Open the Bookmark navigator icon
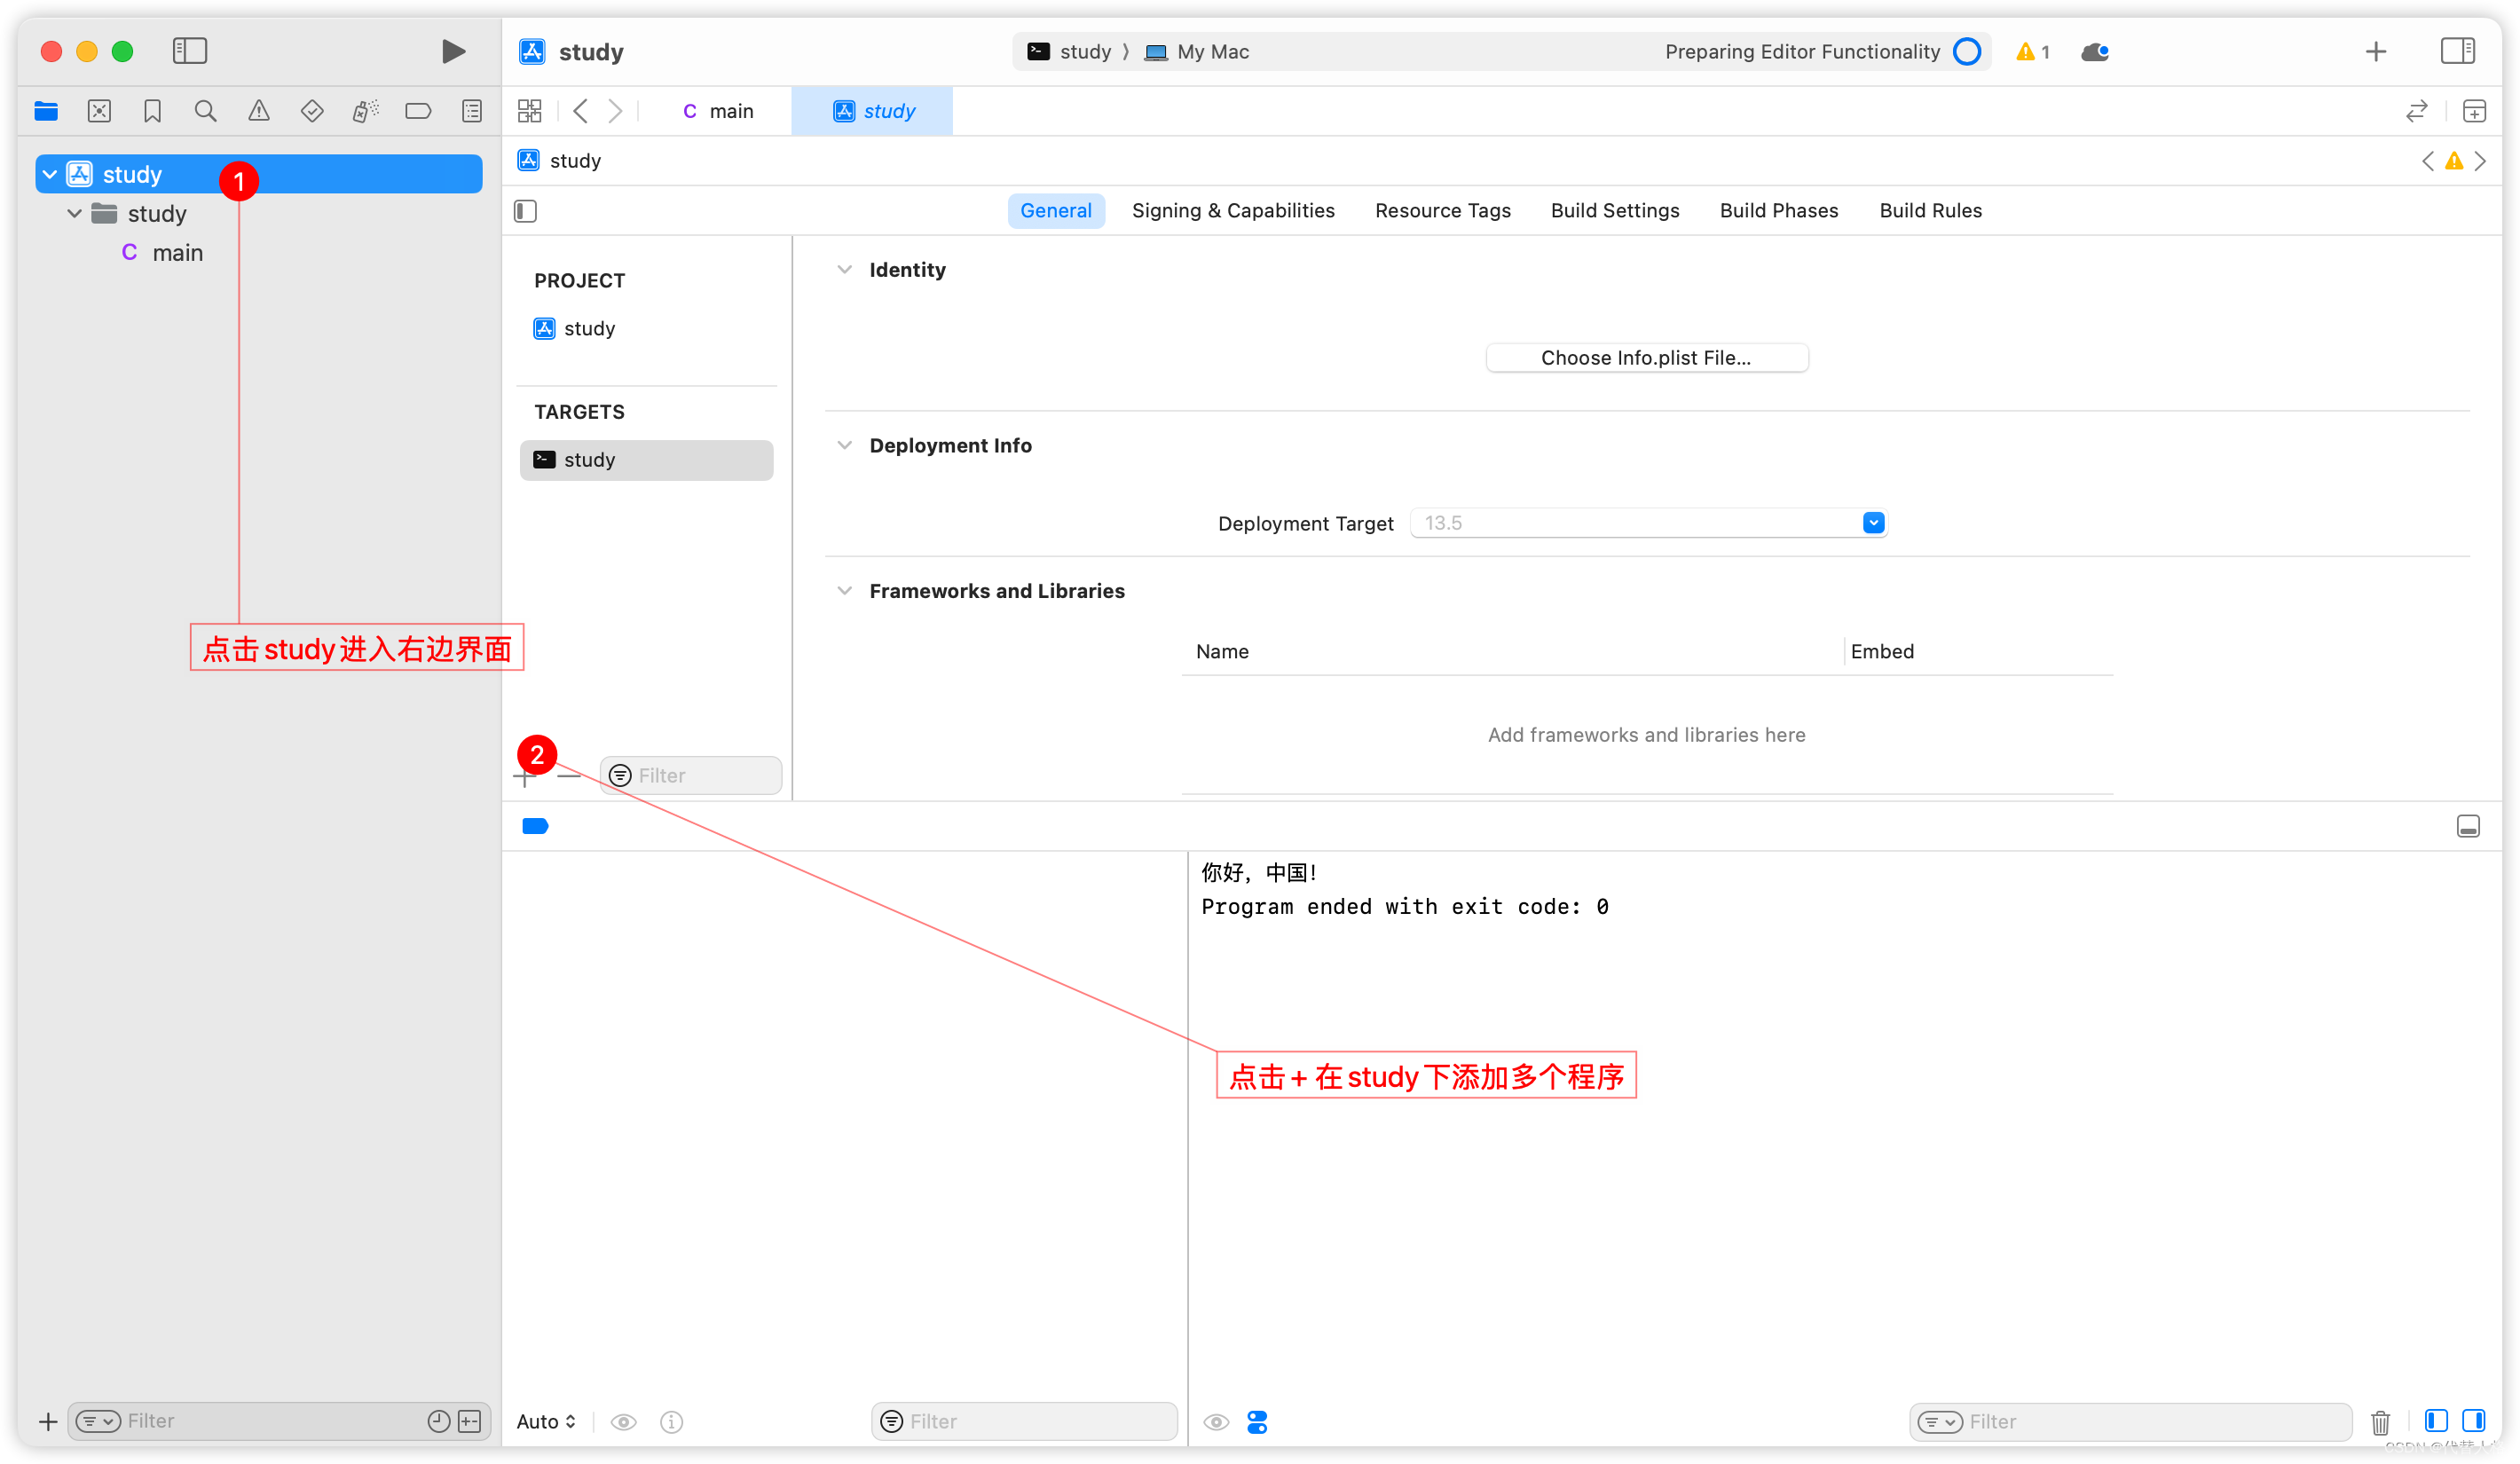2520x1464 pixels. pos(152,111)
